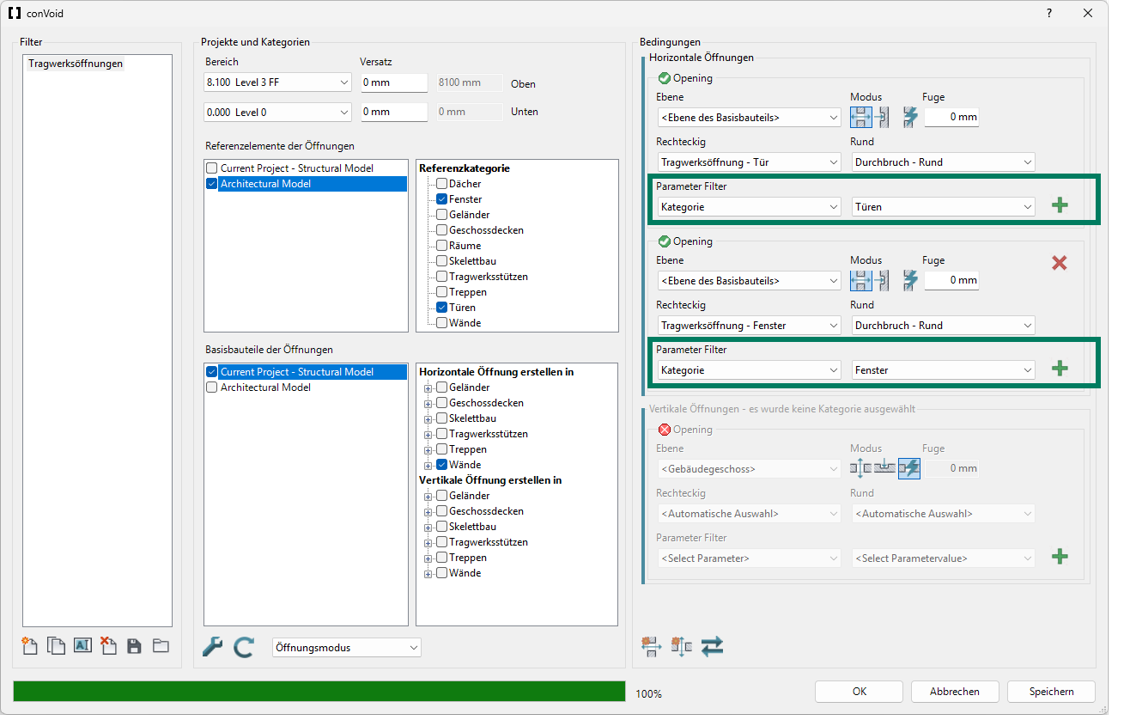Image resolution: width=1130 pixels, height=720 pixels.
Task: Select through-opening mode in the Tür opening group
Action: point(860,117)
